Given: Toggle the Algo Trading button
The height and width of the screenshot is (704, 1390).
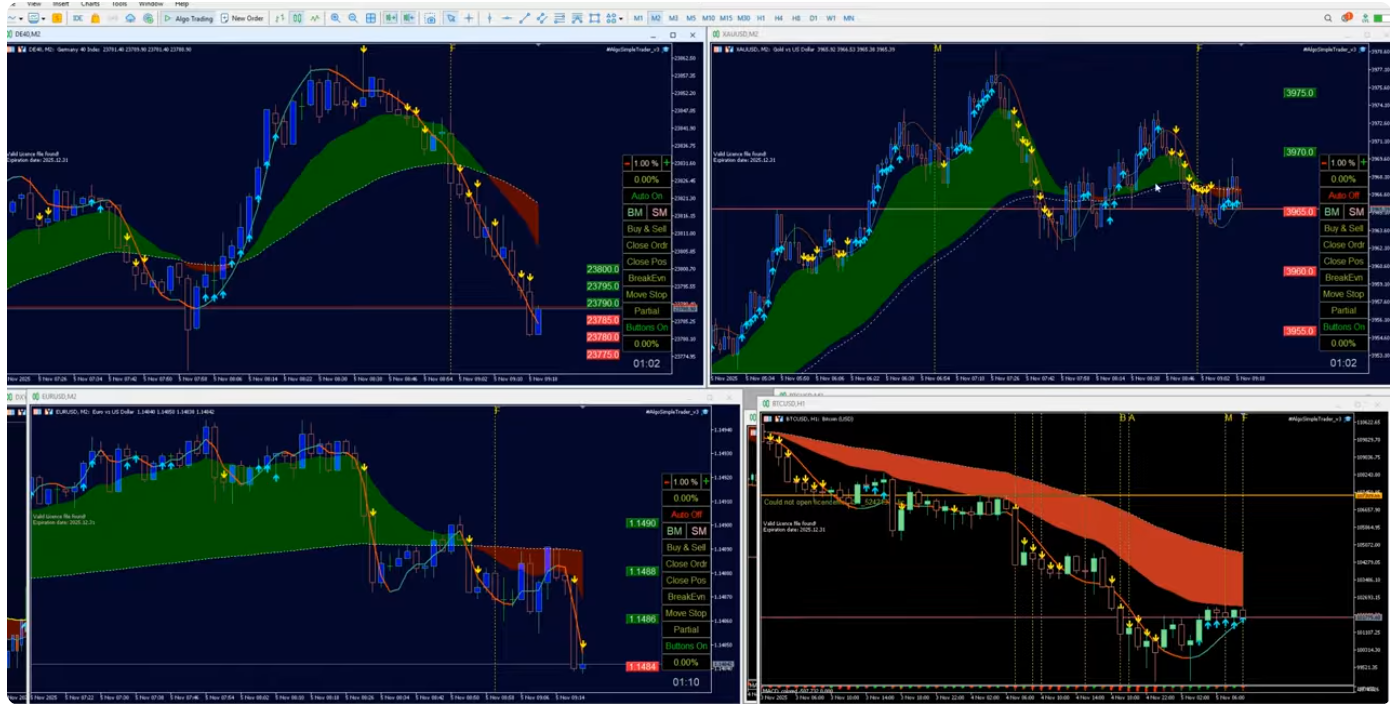Looking at the screenshot, I should pos(188,18).
